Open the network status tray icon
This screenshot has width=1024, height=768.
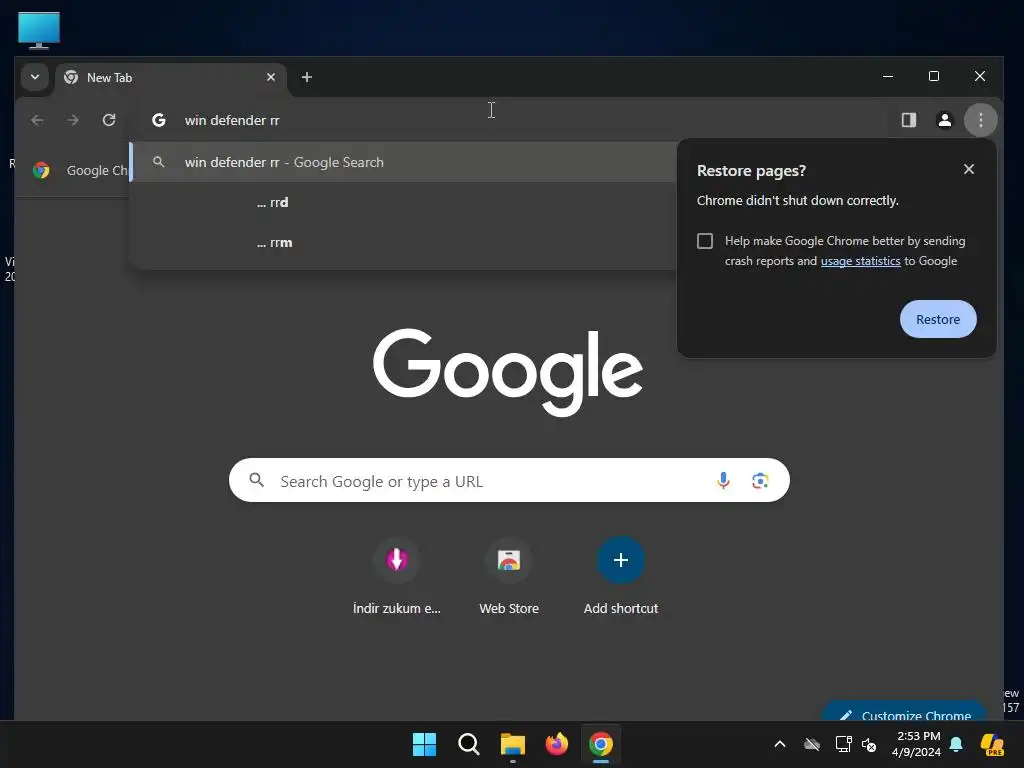843,744
